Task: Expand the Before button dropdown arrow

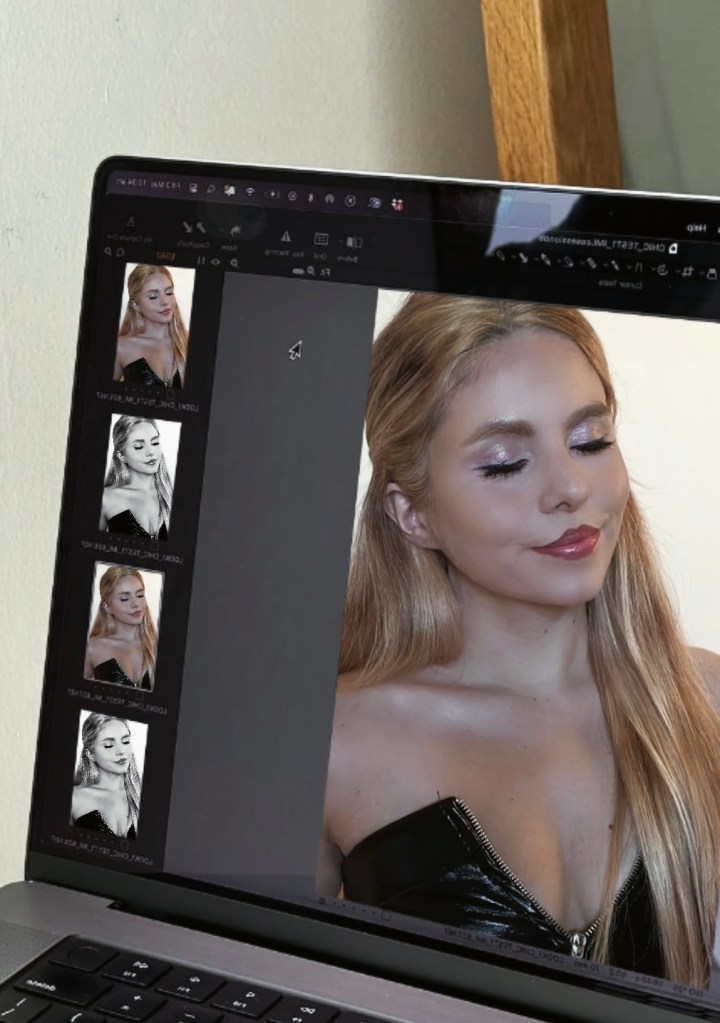Action: 340,241
